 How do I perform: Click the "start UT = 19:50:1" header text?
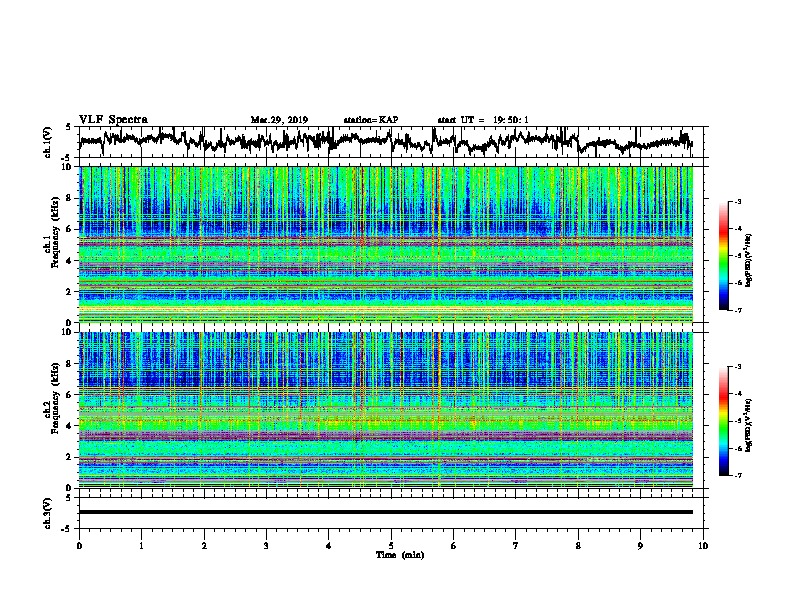483,120
